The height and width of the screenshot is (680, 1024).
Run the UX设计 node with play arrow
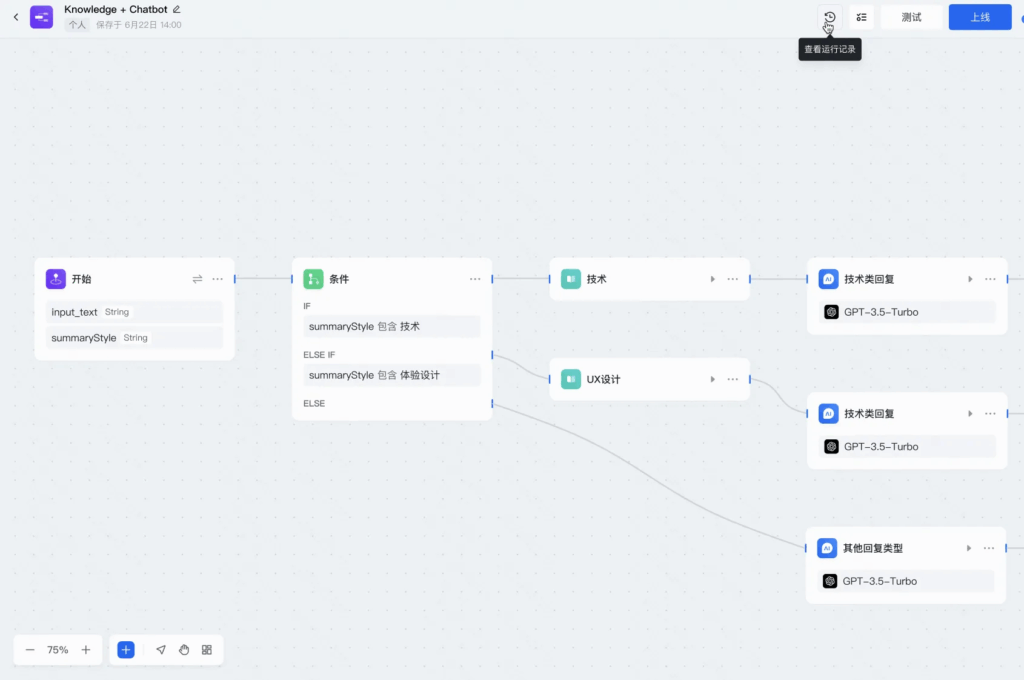[x=712, y=379]
